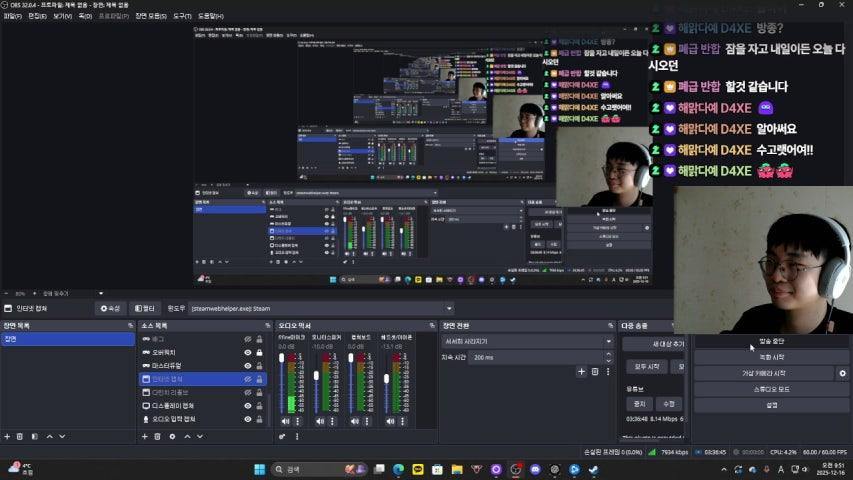
Task: Open virtual camera settings gear icon
Action: [842, 373]
